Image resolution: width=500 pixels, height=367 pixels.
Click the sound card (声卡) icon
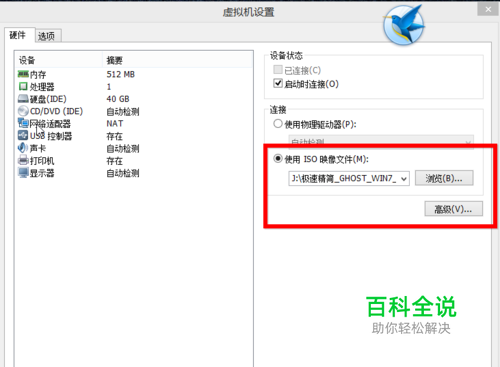click(23, 148)
